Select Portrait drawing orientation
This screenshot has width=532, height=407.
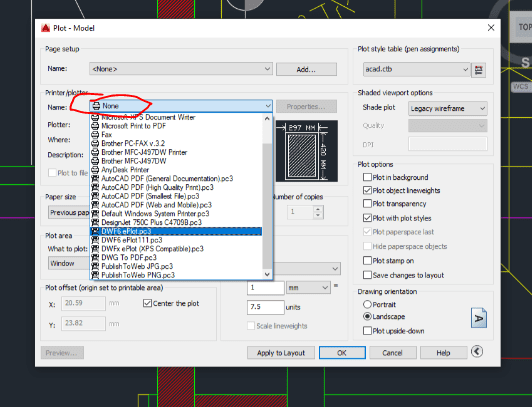[x=367, y=304]
